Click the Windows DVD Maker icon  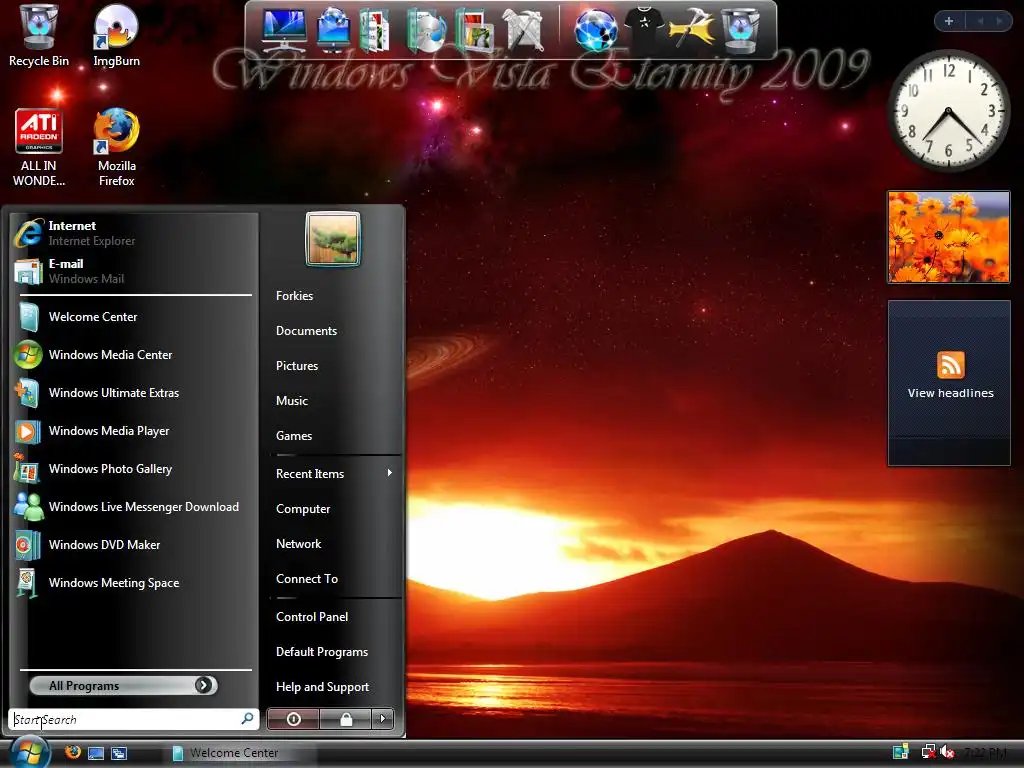pos(28,545)
